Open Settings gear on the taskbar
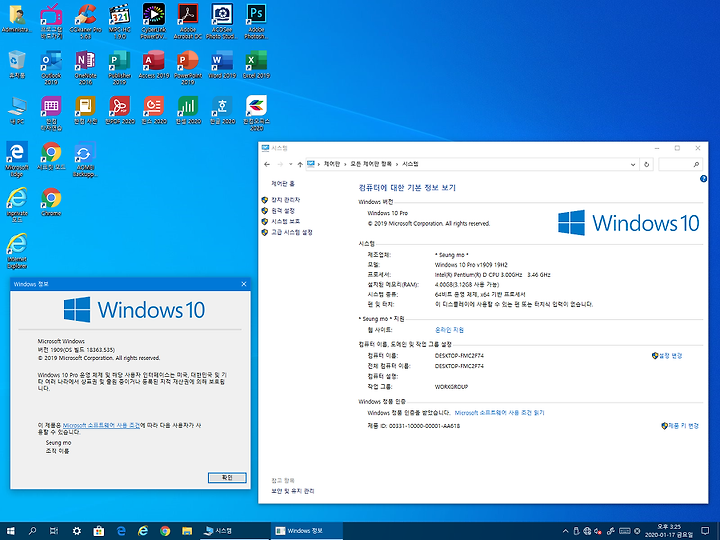Viewport: 720px width, 540px height. click(76, 531)
